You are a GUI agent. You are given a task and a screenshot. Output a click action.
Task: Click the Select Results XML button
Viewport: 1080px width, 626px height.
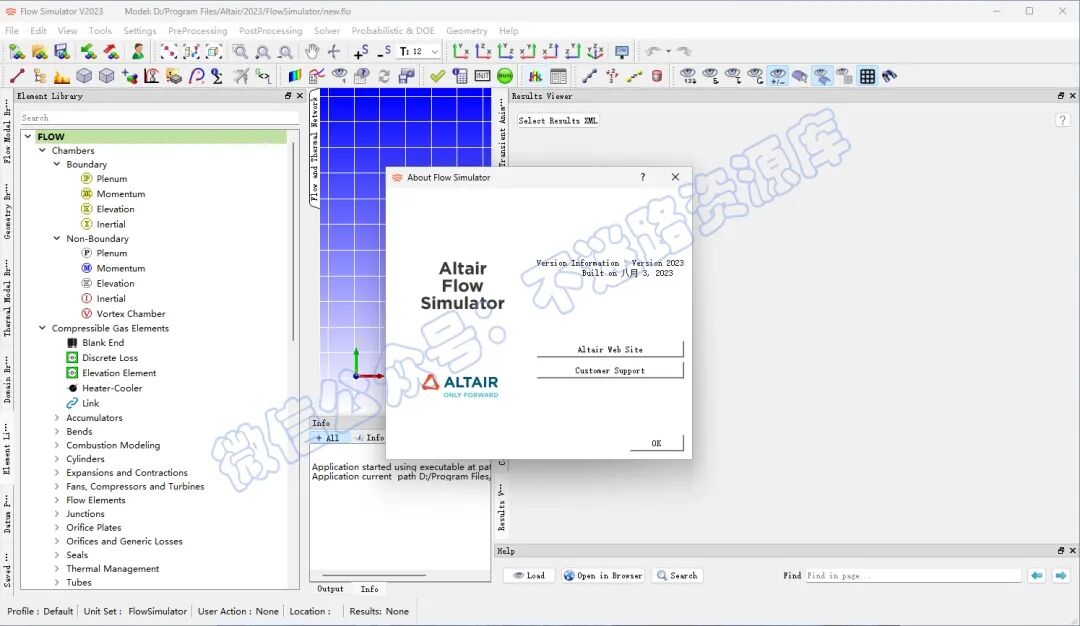coord(557,121)
